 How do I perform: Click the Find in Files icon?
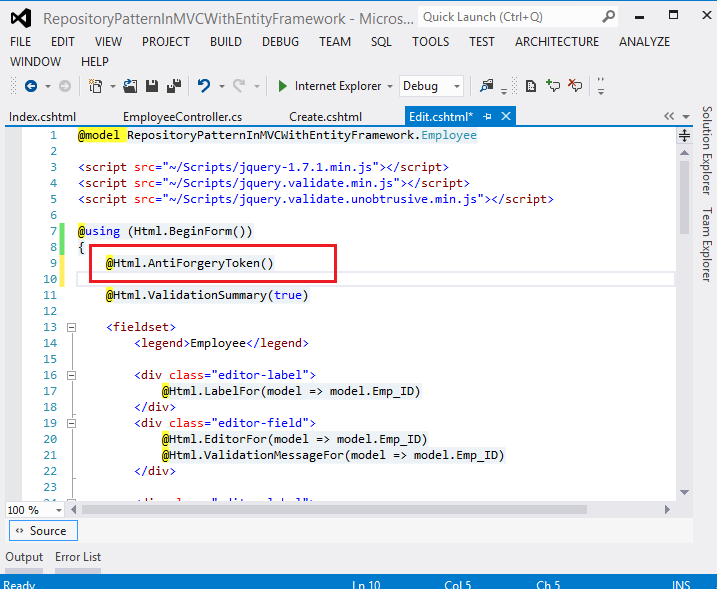click(x=487, y=86)
